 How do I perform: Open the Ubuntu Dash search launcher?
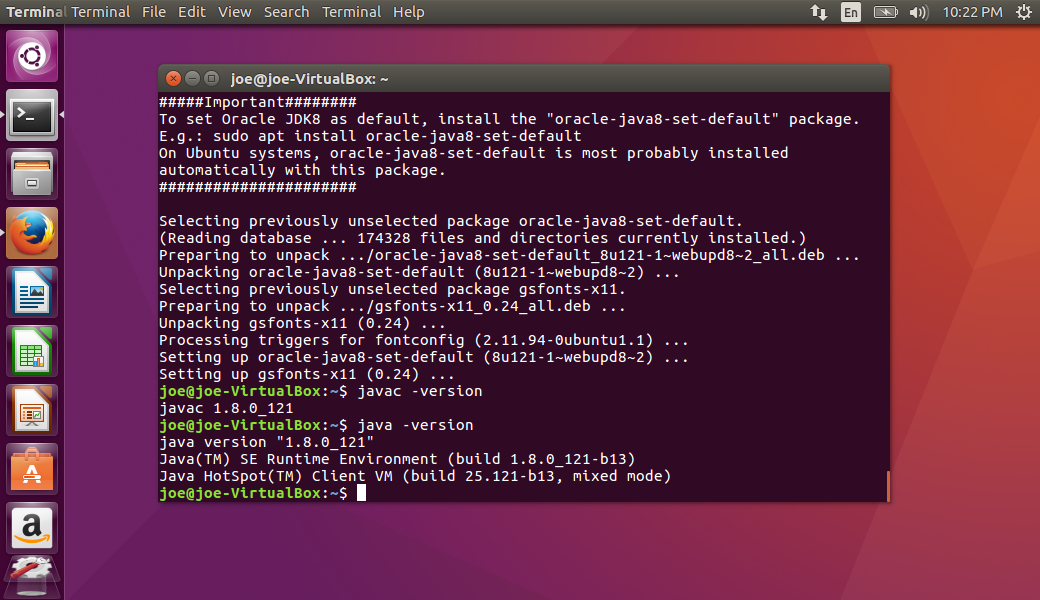[32, 56]
